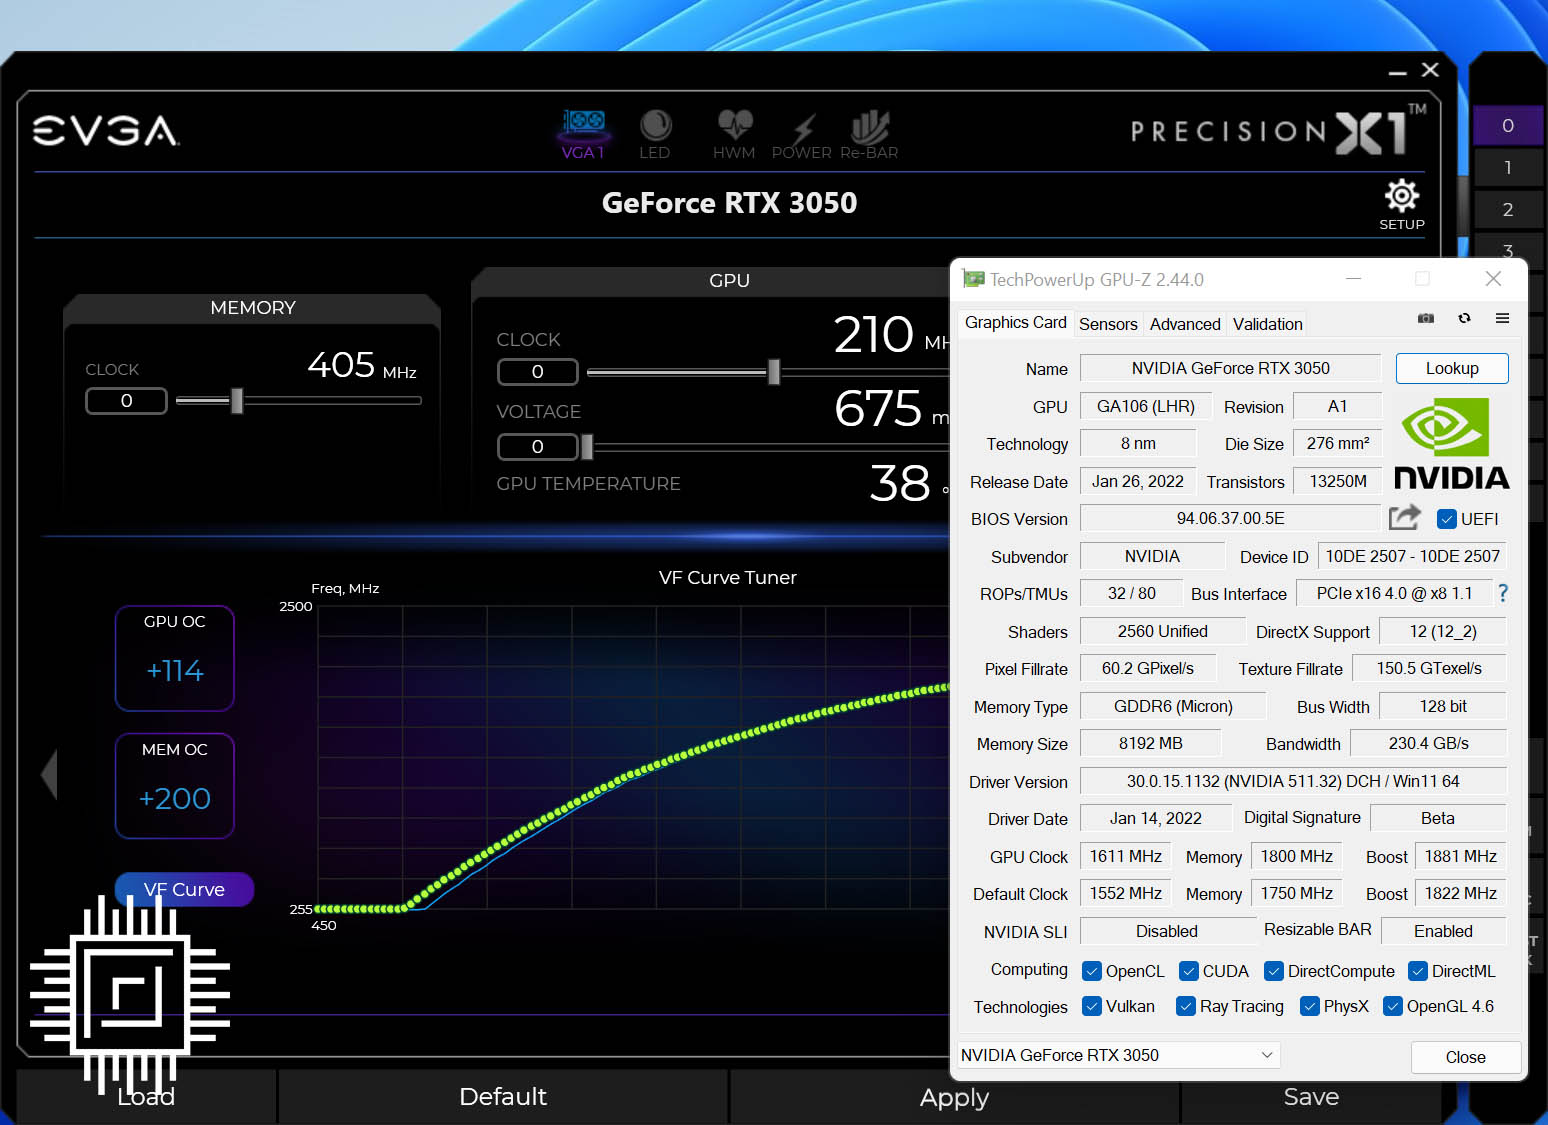This screenshot has height=1125, width=1548.
Task: Click the BIOS share/export arrow icon
Action: 1405,517
